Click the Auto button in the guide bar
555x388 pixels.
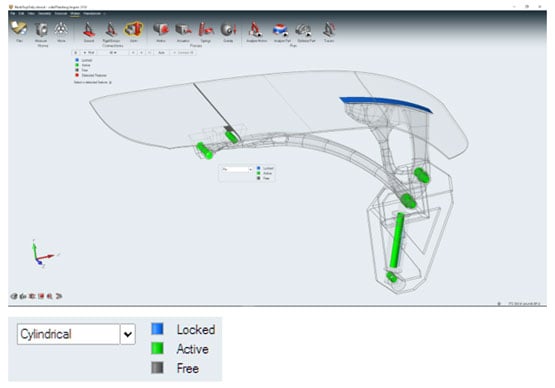click(x=161, y=53)
